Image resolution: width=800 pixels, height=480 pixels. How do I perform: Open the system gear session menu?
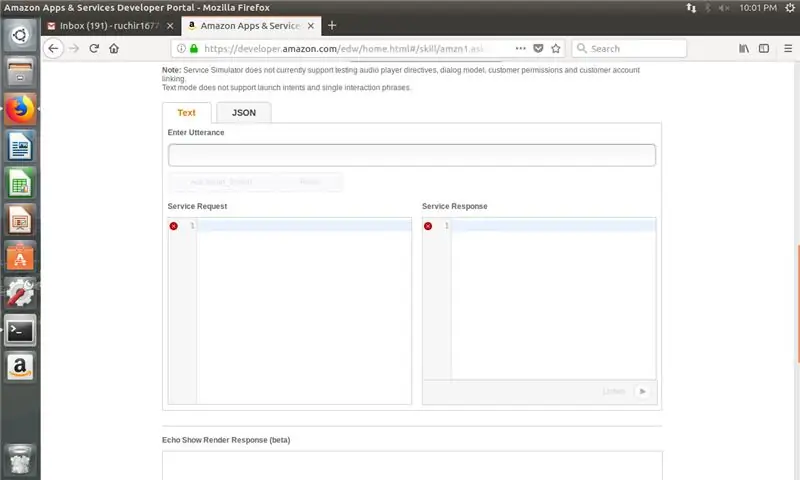pyautogui.click(x=790, y=8)
